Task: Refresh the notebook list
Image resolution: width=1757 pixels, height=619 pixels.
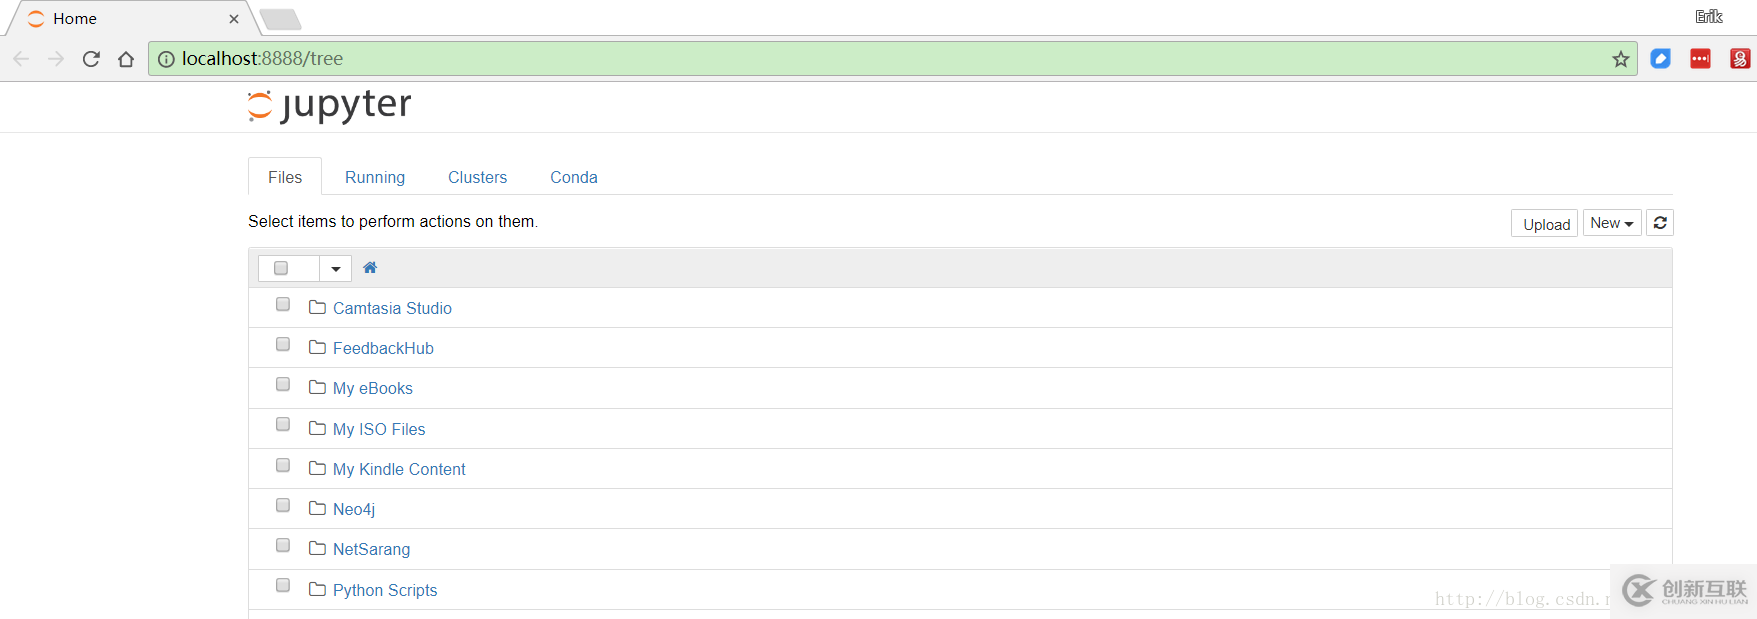Action: tap(1660, 223)
